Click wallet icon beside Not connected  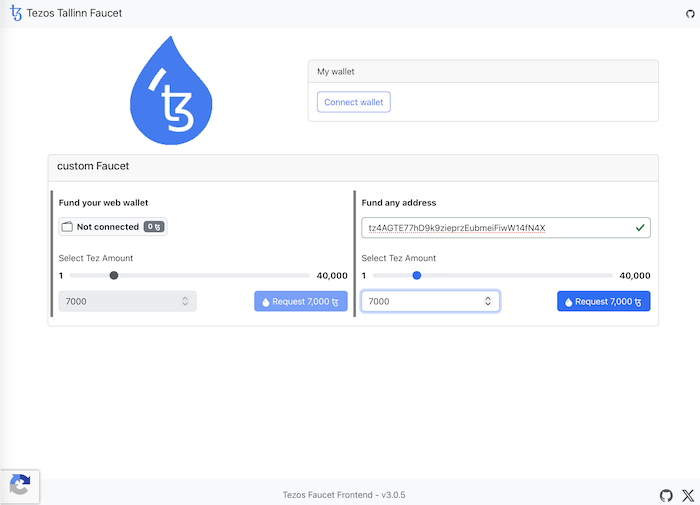coord(68,227)
